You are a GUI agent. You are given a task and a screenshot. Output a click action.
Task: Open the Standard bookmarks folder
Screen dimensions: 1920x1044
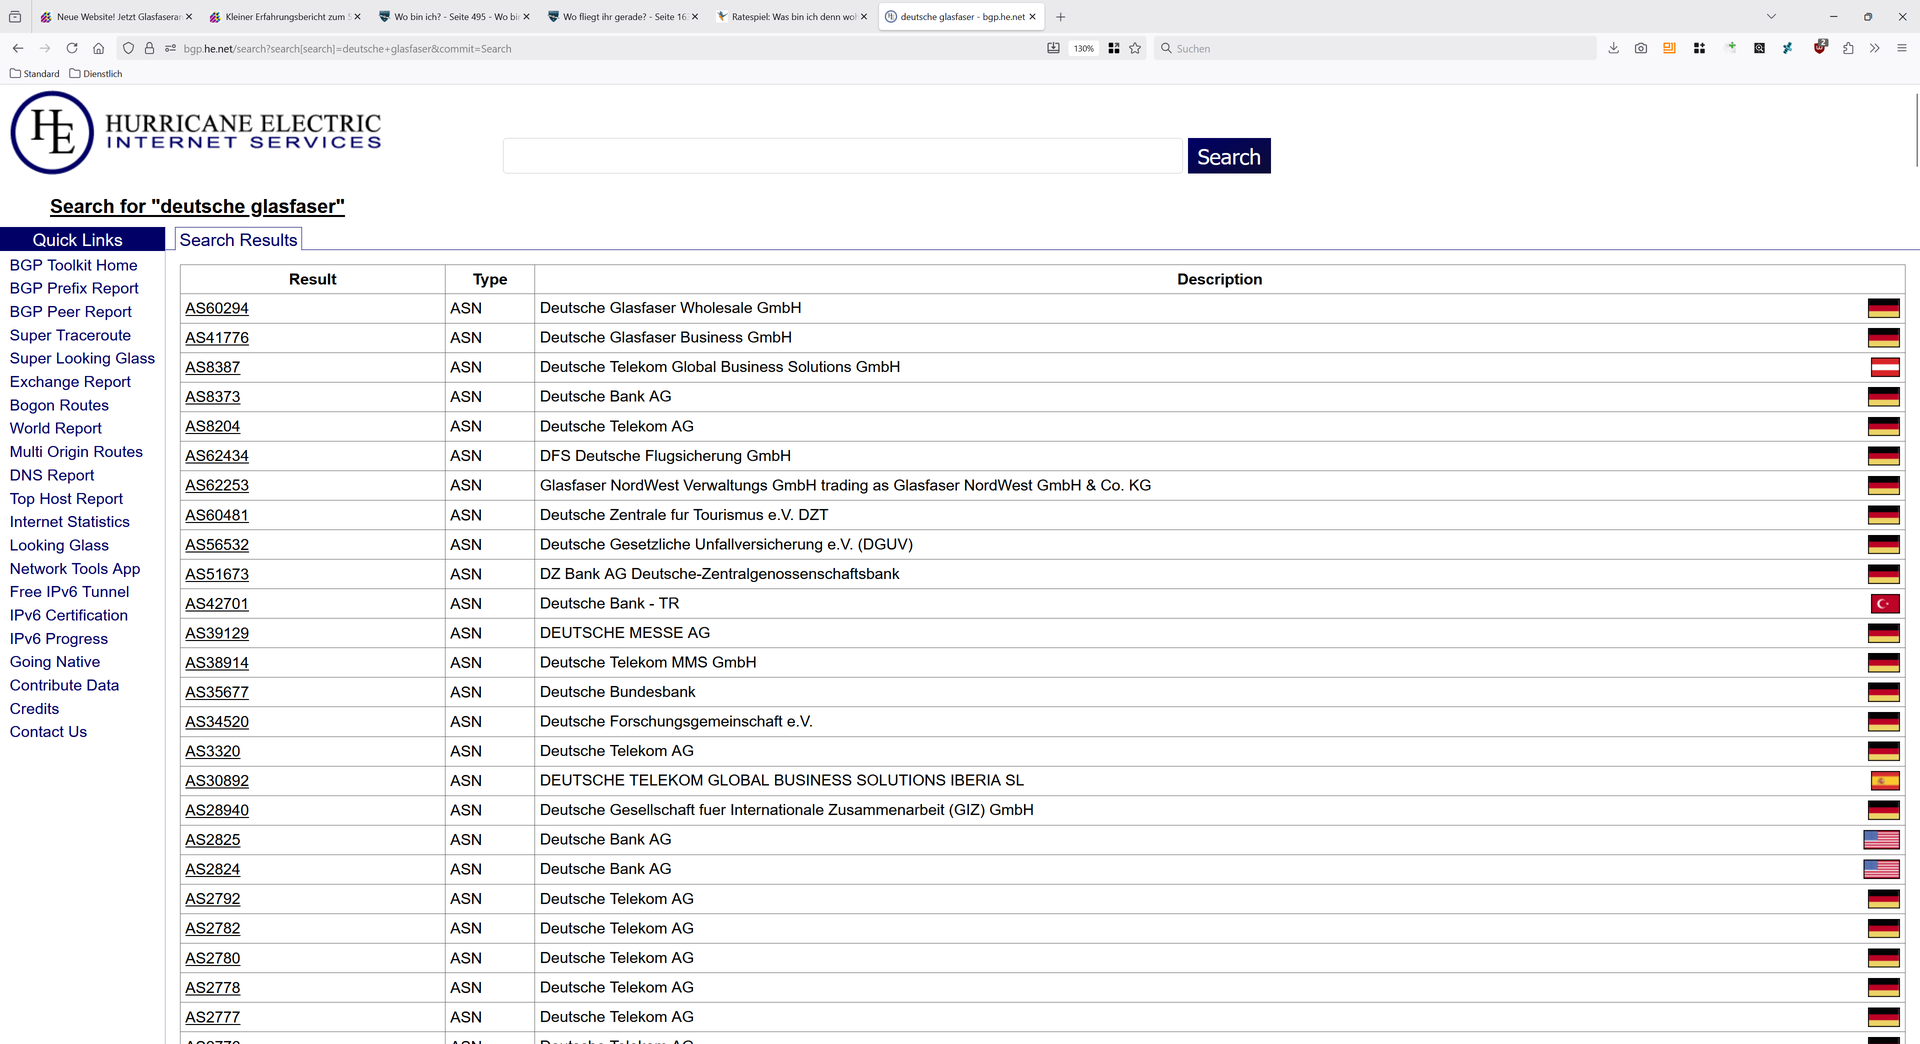point(35,74)
